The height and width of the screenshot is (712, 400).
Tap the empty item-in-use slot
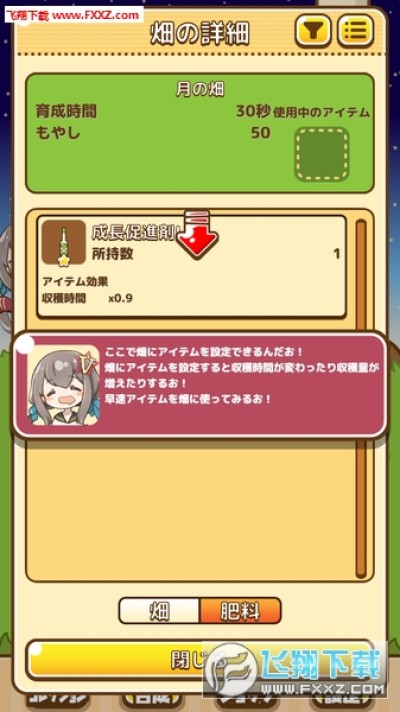click(322, 154)
